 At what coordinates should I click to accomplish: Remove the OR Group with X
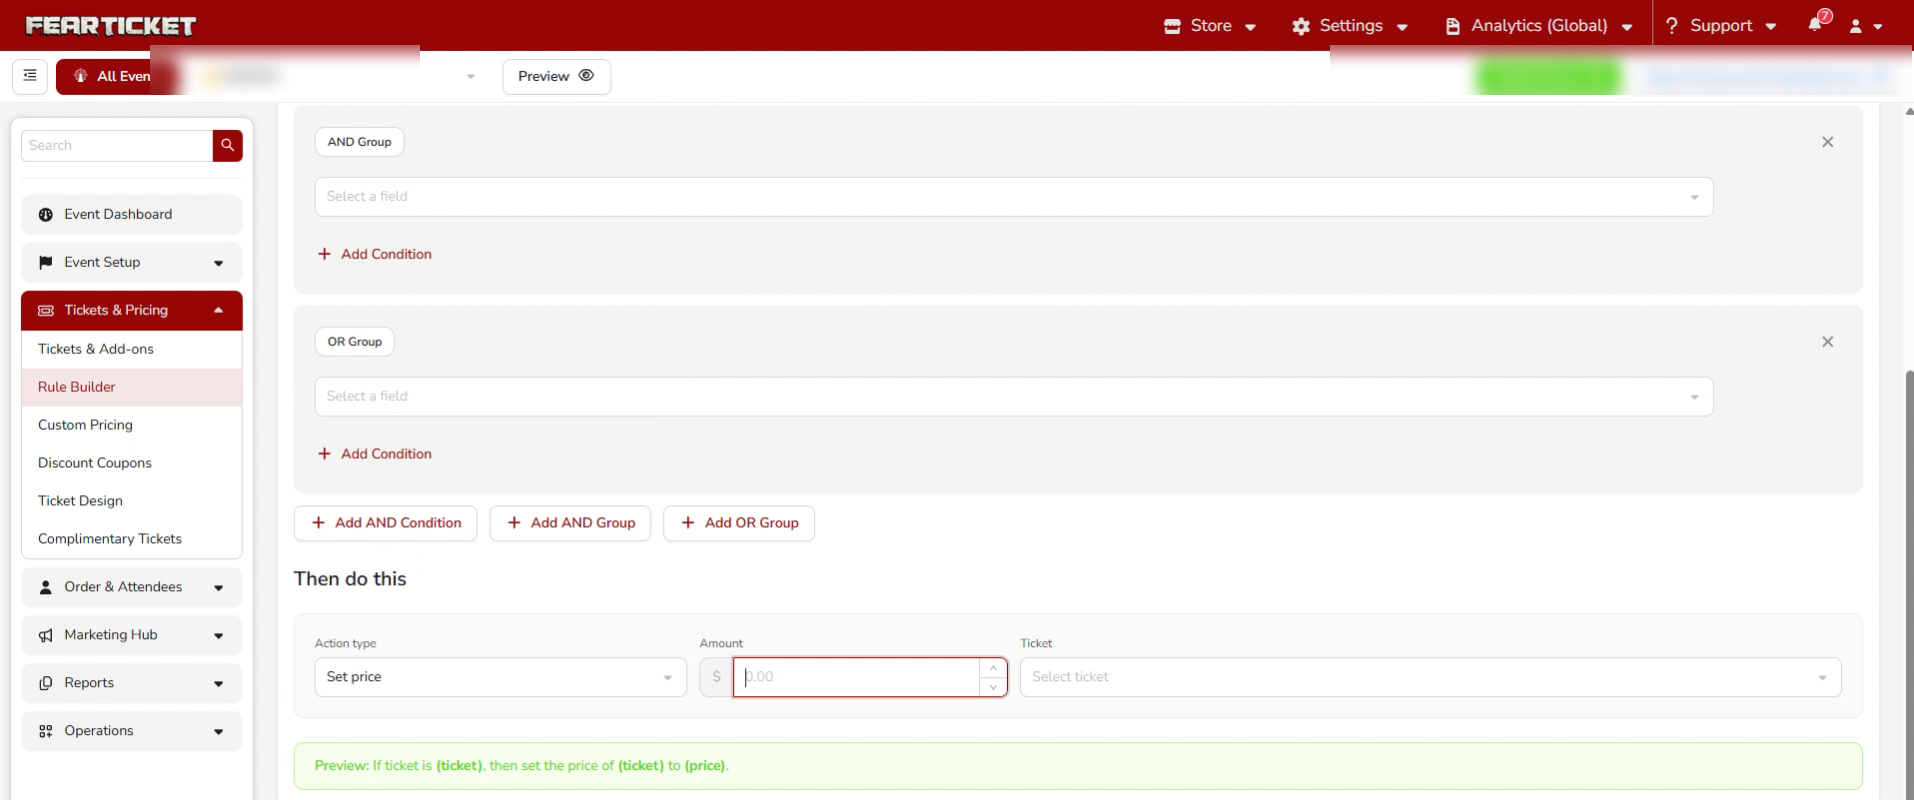1827,342
